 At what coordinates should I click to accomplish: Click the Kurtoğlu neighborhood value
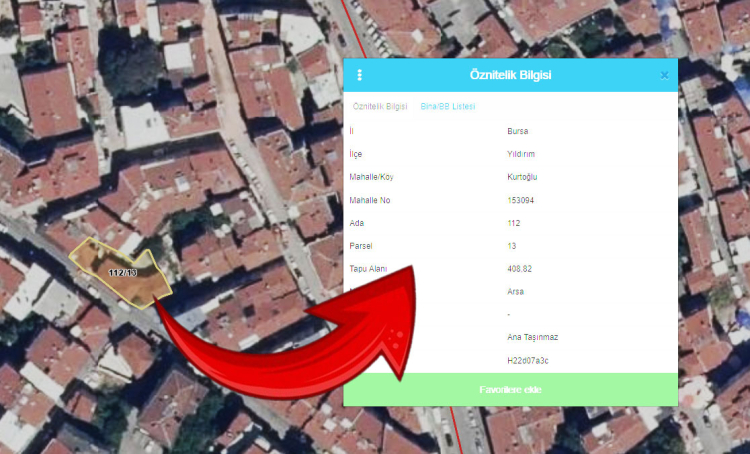pyautogui.click(x=524, y=177)
